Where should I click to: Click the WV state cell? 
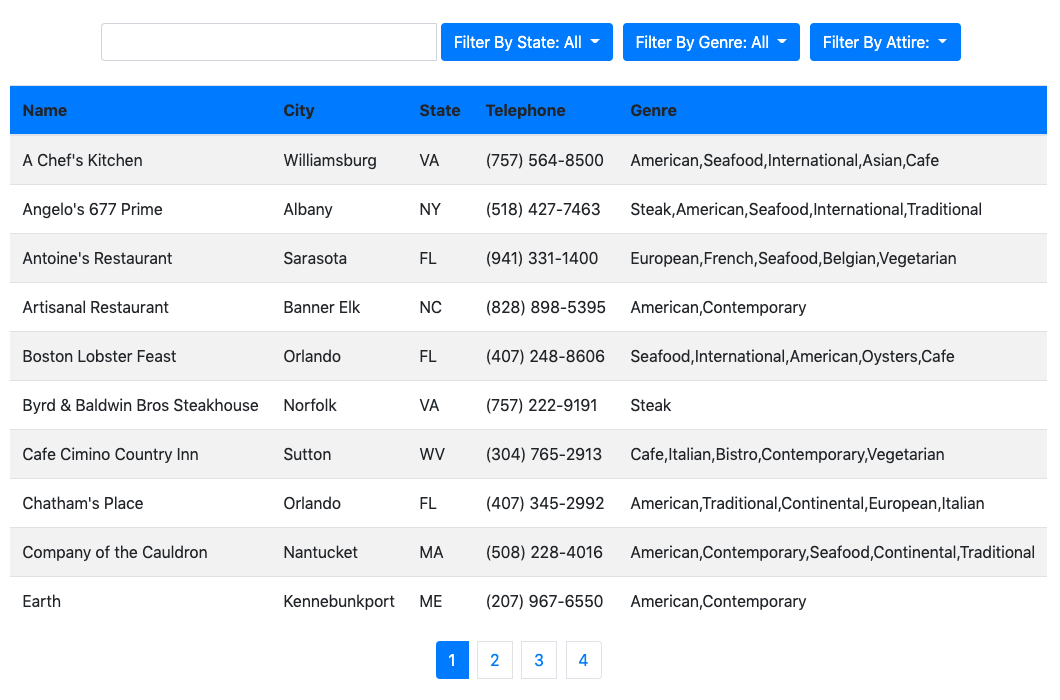(x=432, y=454)
